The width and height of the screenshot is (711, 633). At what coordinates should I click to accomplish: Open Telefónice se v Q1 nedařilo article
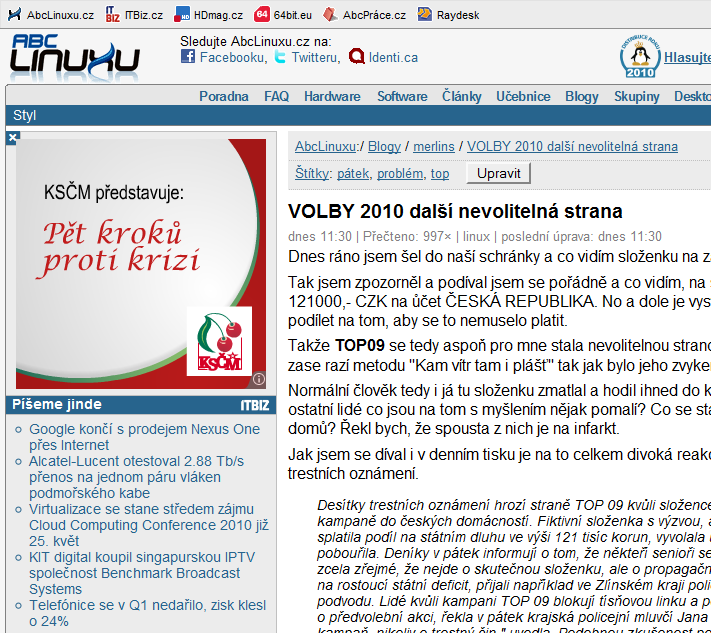click(x=147, y=613)
